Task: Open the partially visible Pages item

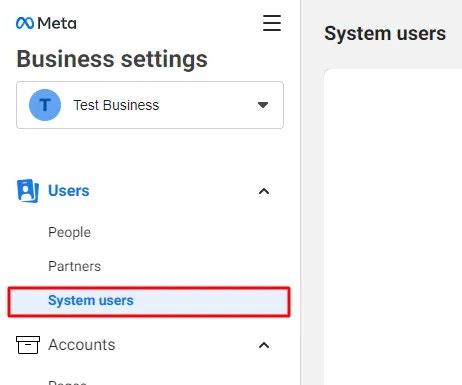Action: (67, 382)
